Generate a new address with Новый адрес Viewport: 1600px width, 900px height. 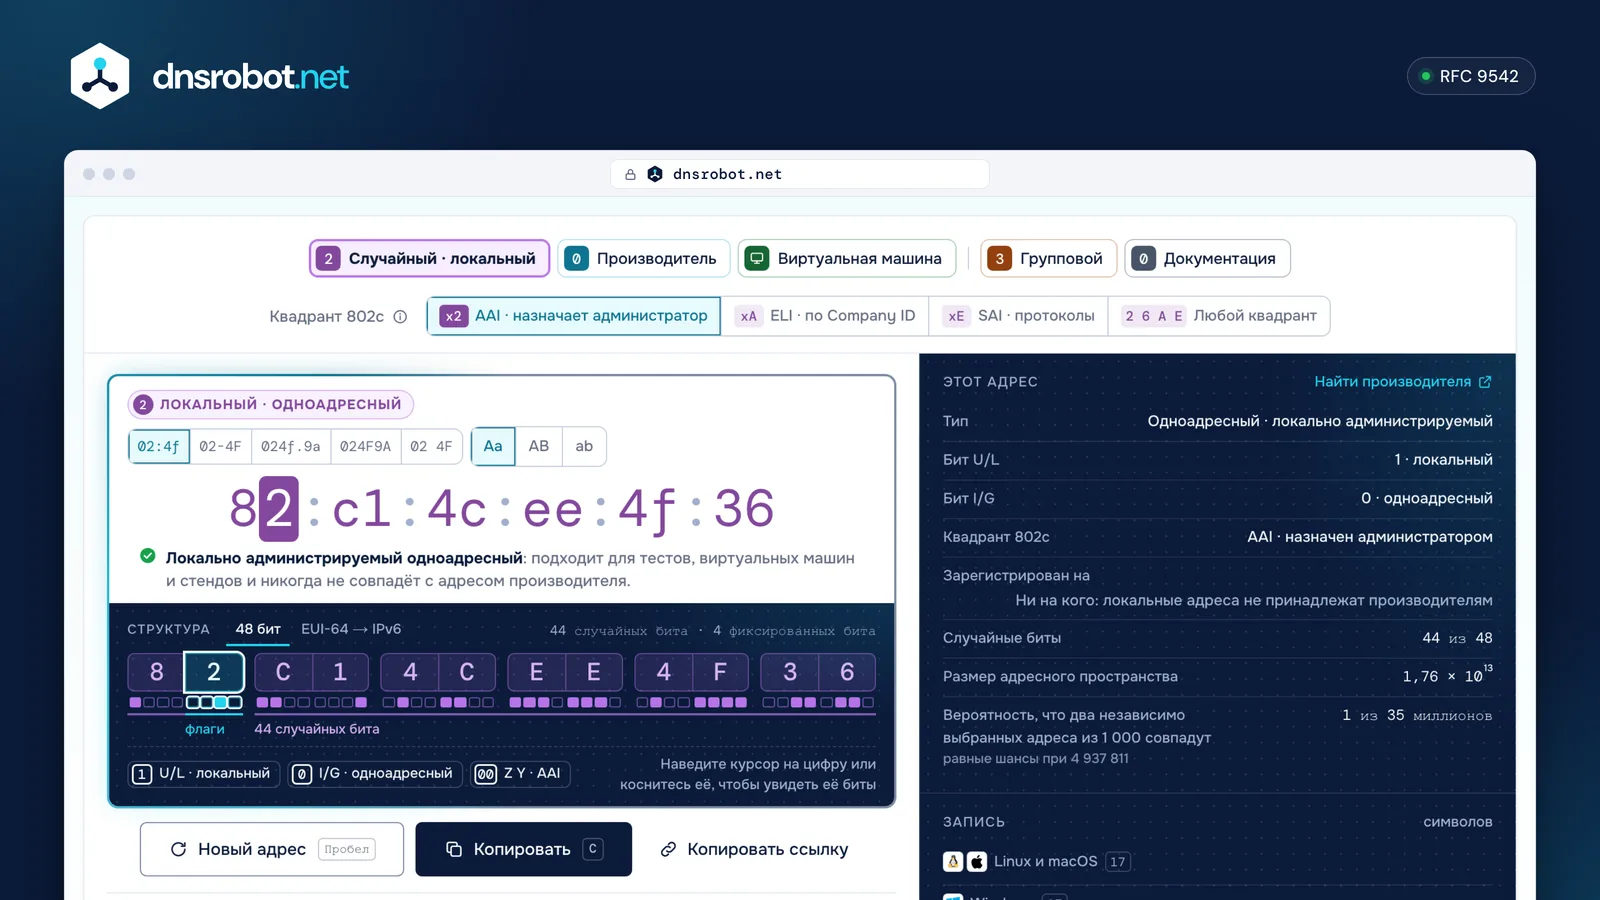(272, 849)
